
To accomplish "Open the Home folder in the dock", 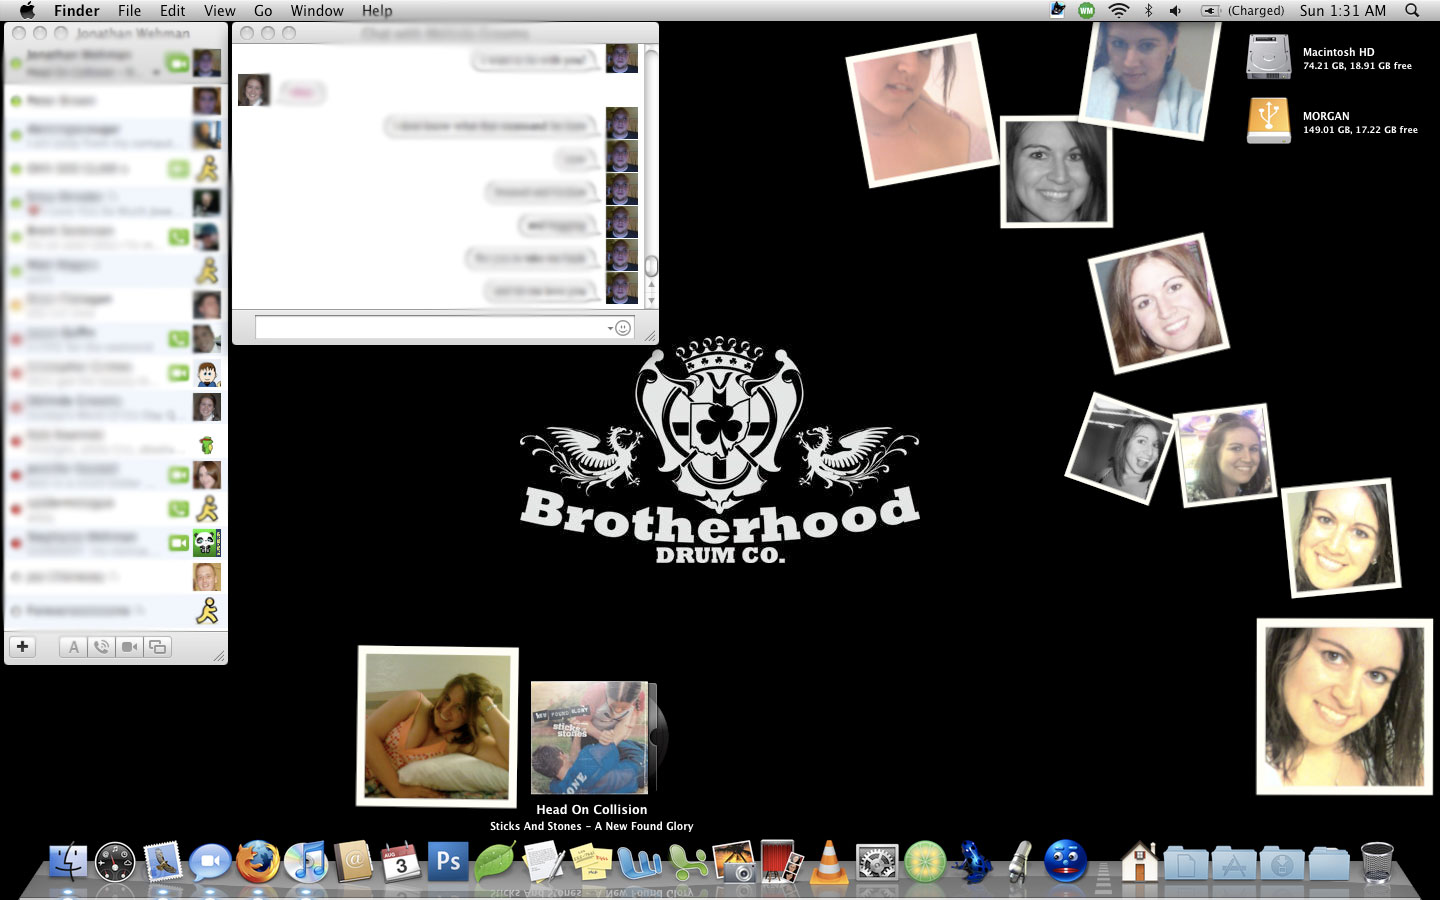I will (1140, 861).
